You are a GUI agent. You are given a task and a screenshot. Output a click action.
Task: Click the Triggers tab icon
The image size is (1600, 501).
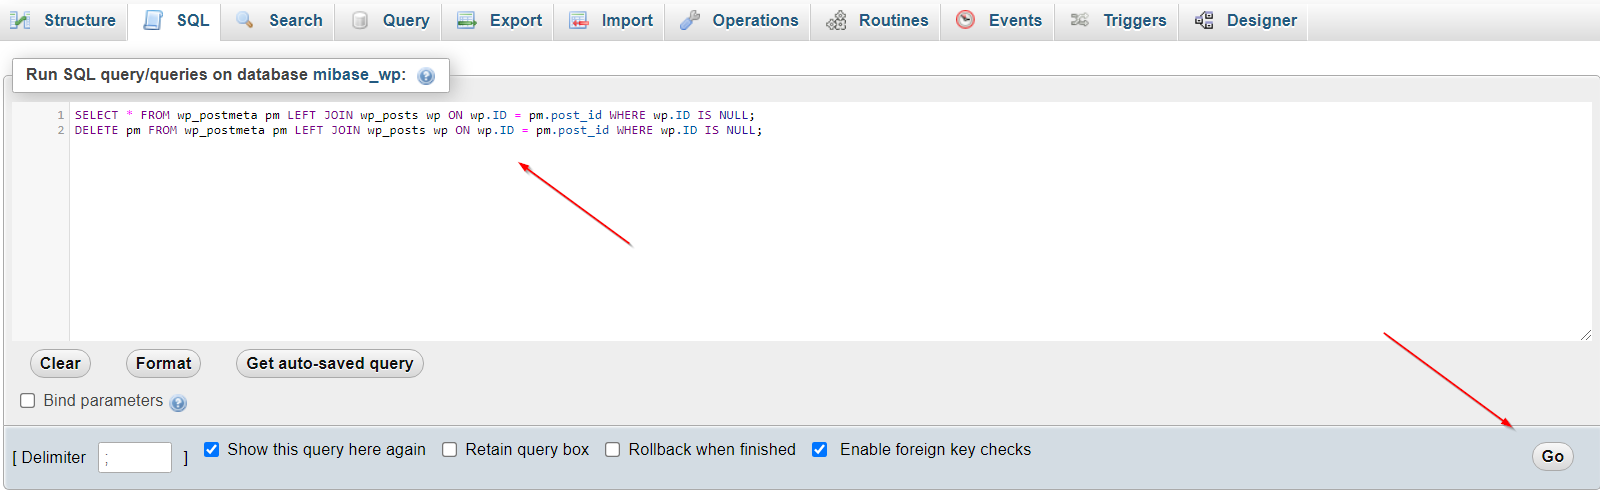pos(1080,20)
